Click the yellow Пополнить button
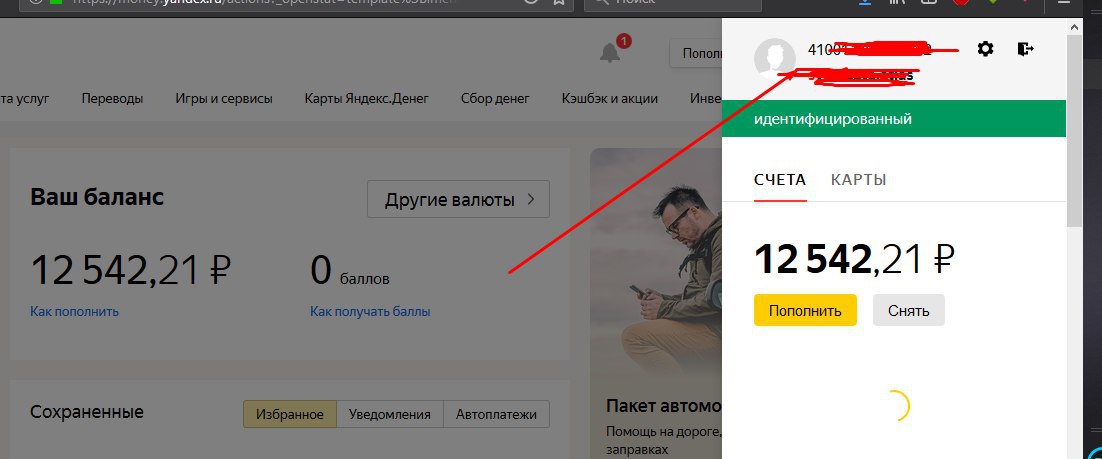This screenshot has height=459, width=1102. (805, 310)
